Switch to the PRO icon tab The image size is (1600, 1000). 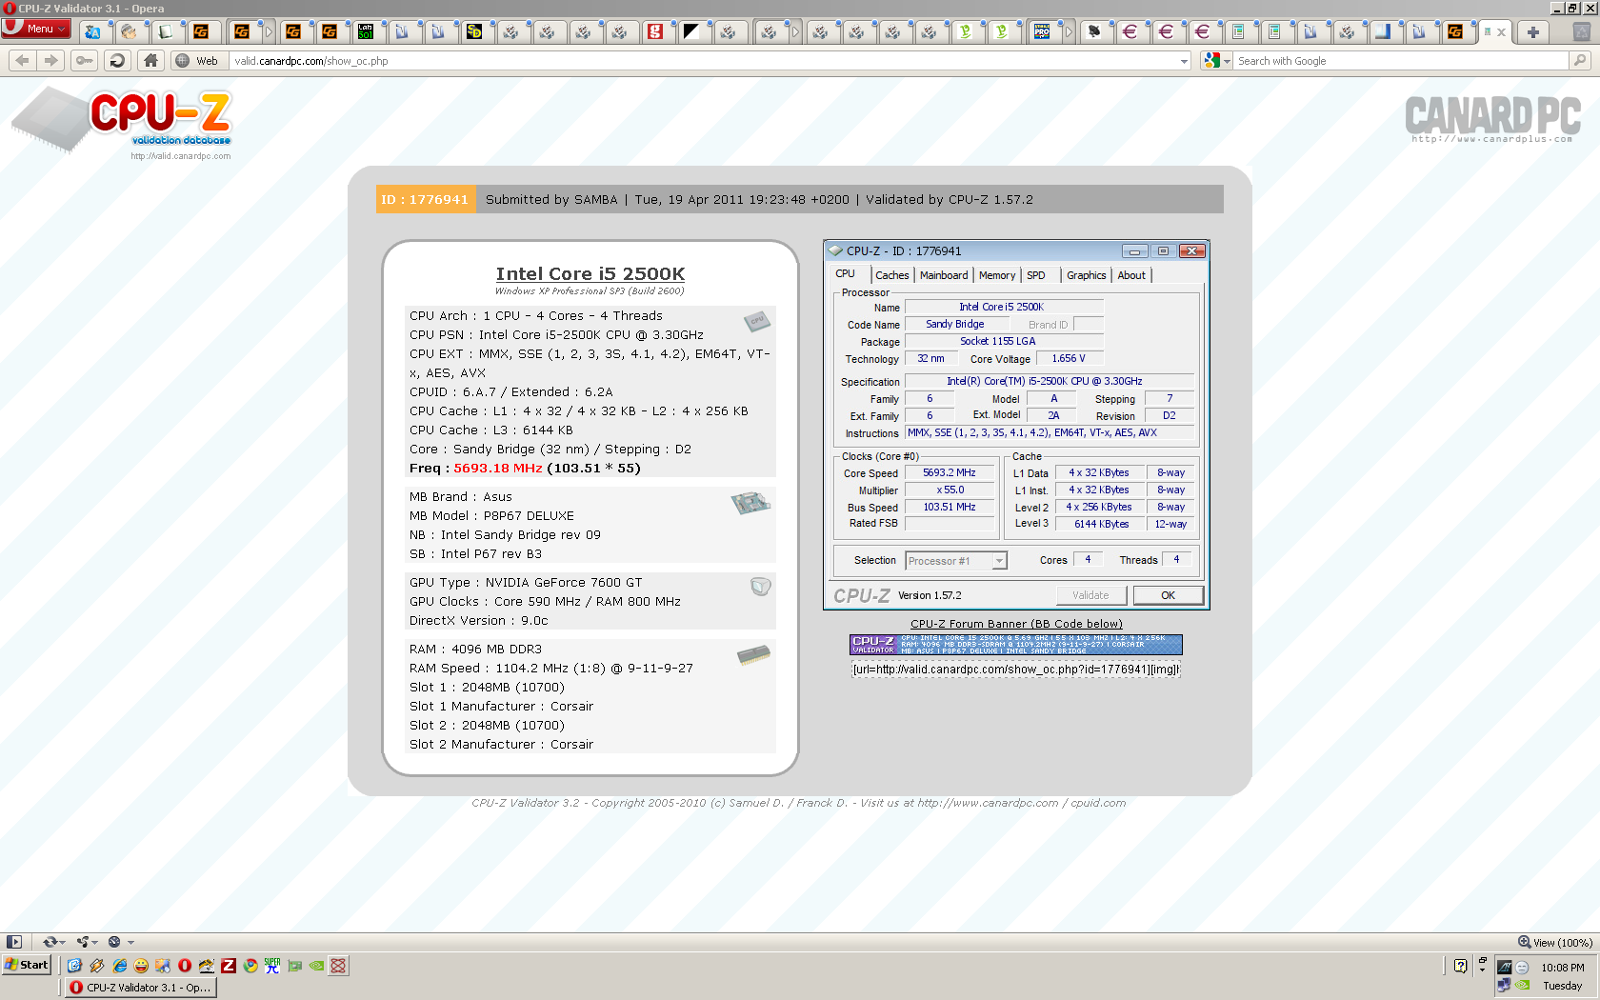pyautogui.click(x=1042, y=32)
